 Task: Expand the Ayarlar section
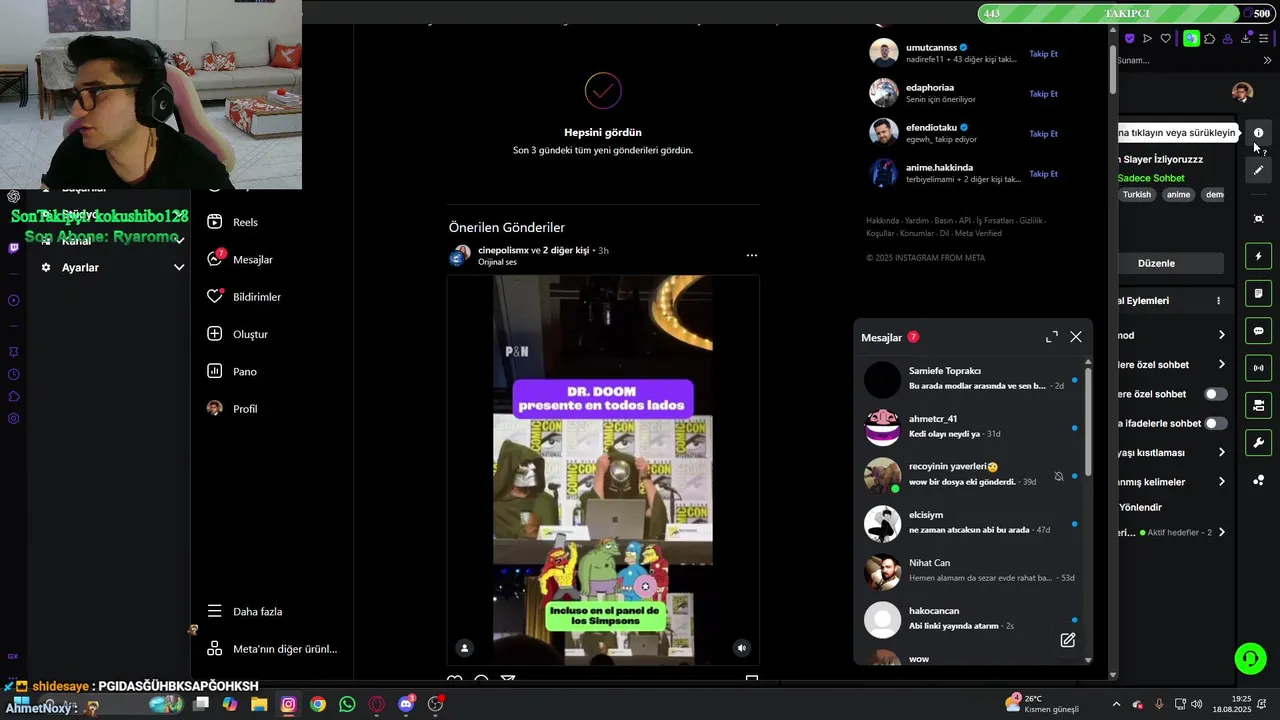(x=179, y=267)
